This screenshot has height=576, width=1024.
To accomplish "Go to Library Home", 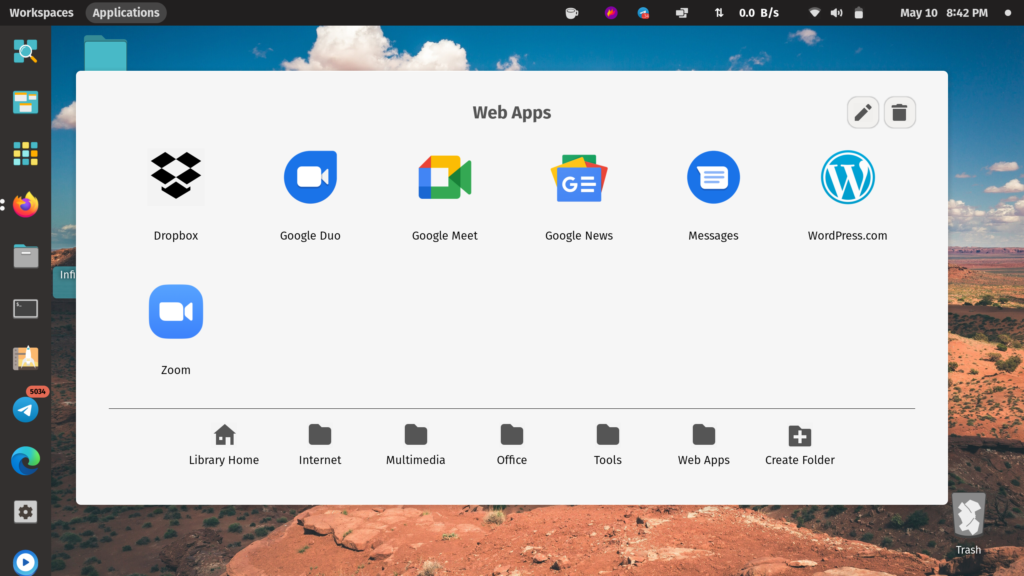I will (224, 445).
